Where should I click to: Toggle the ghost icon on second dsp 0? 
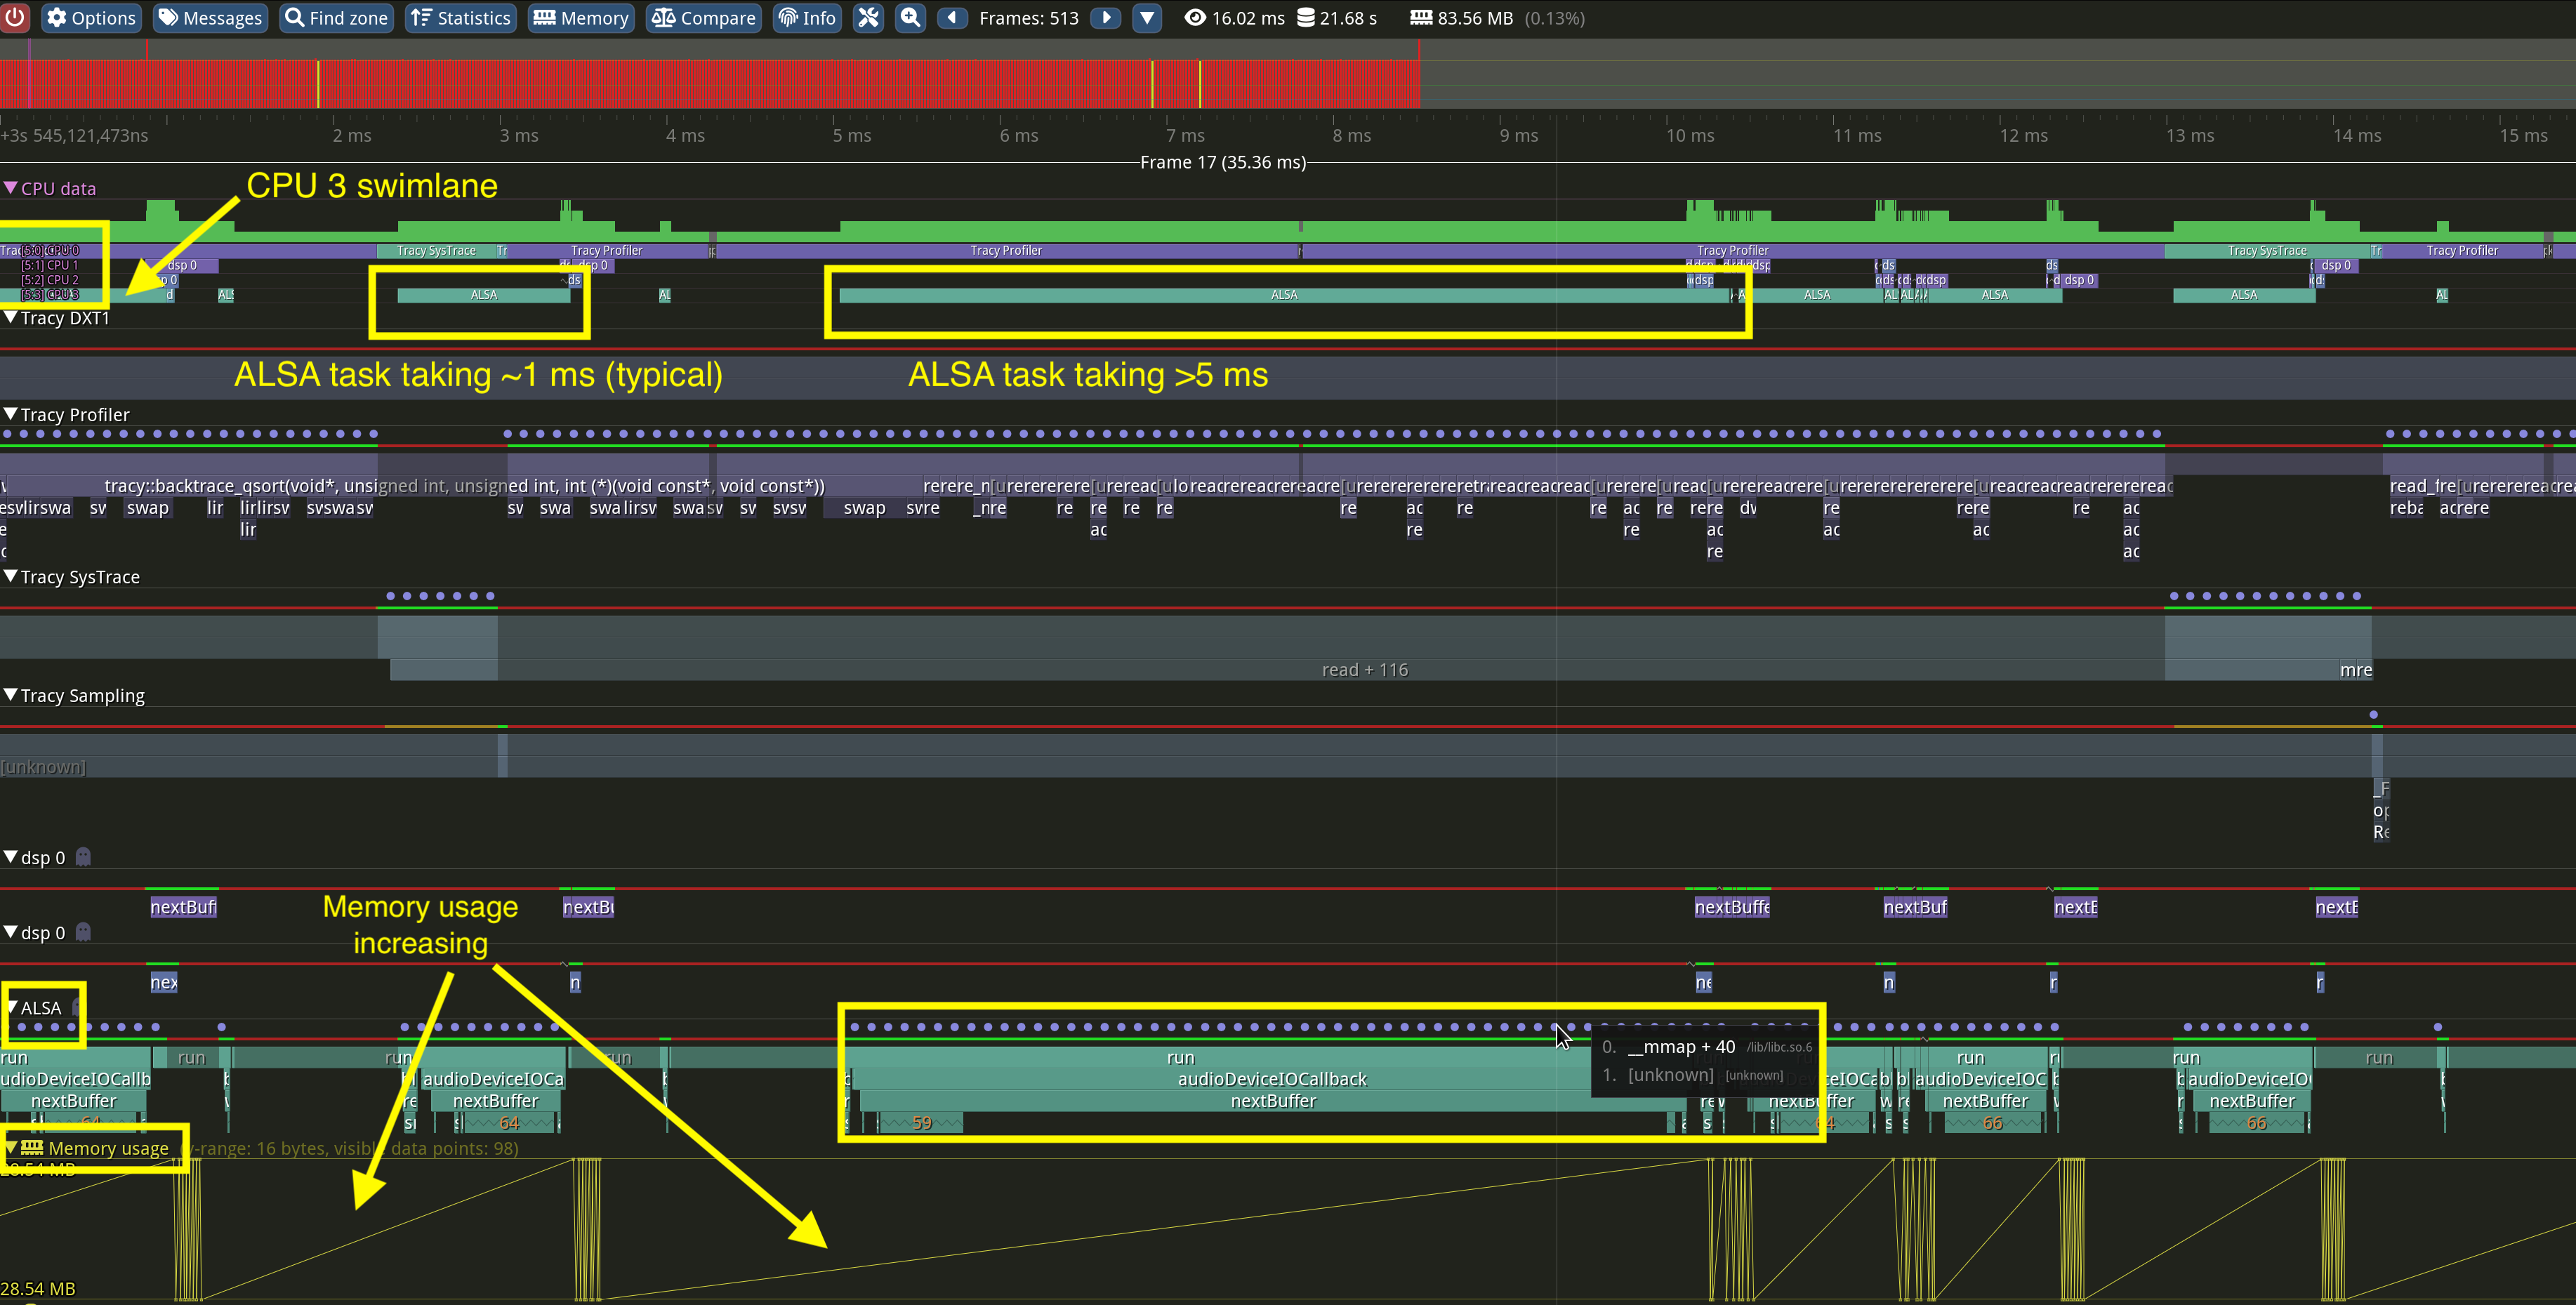[84, 932]
